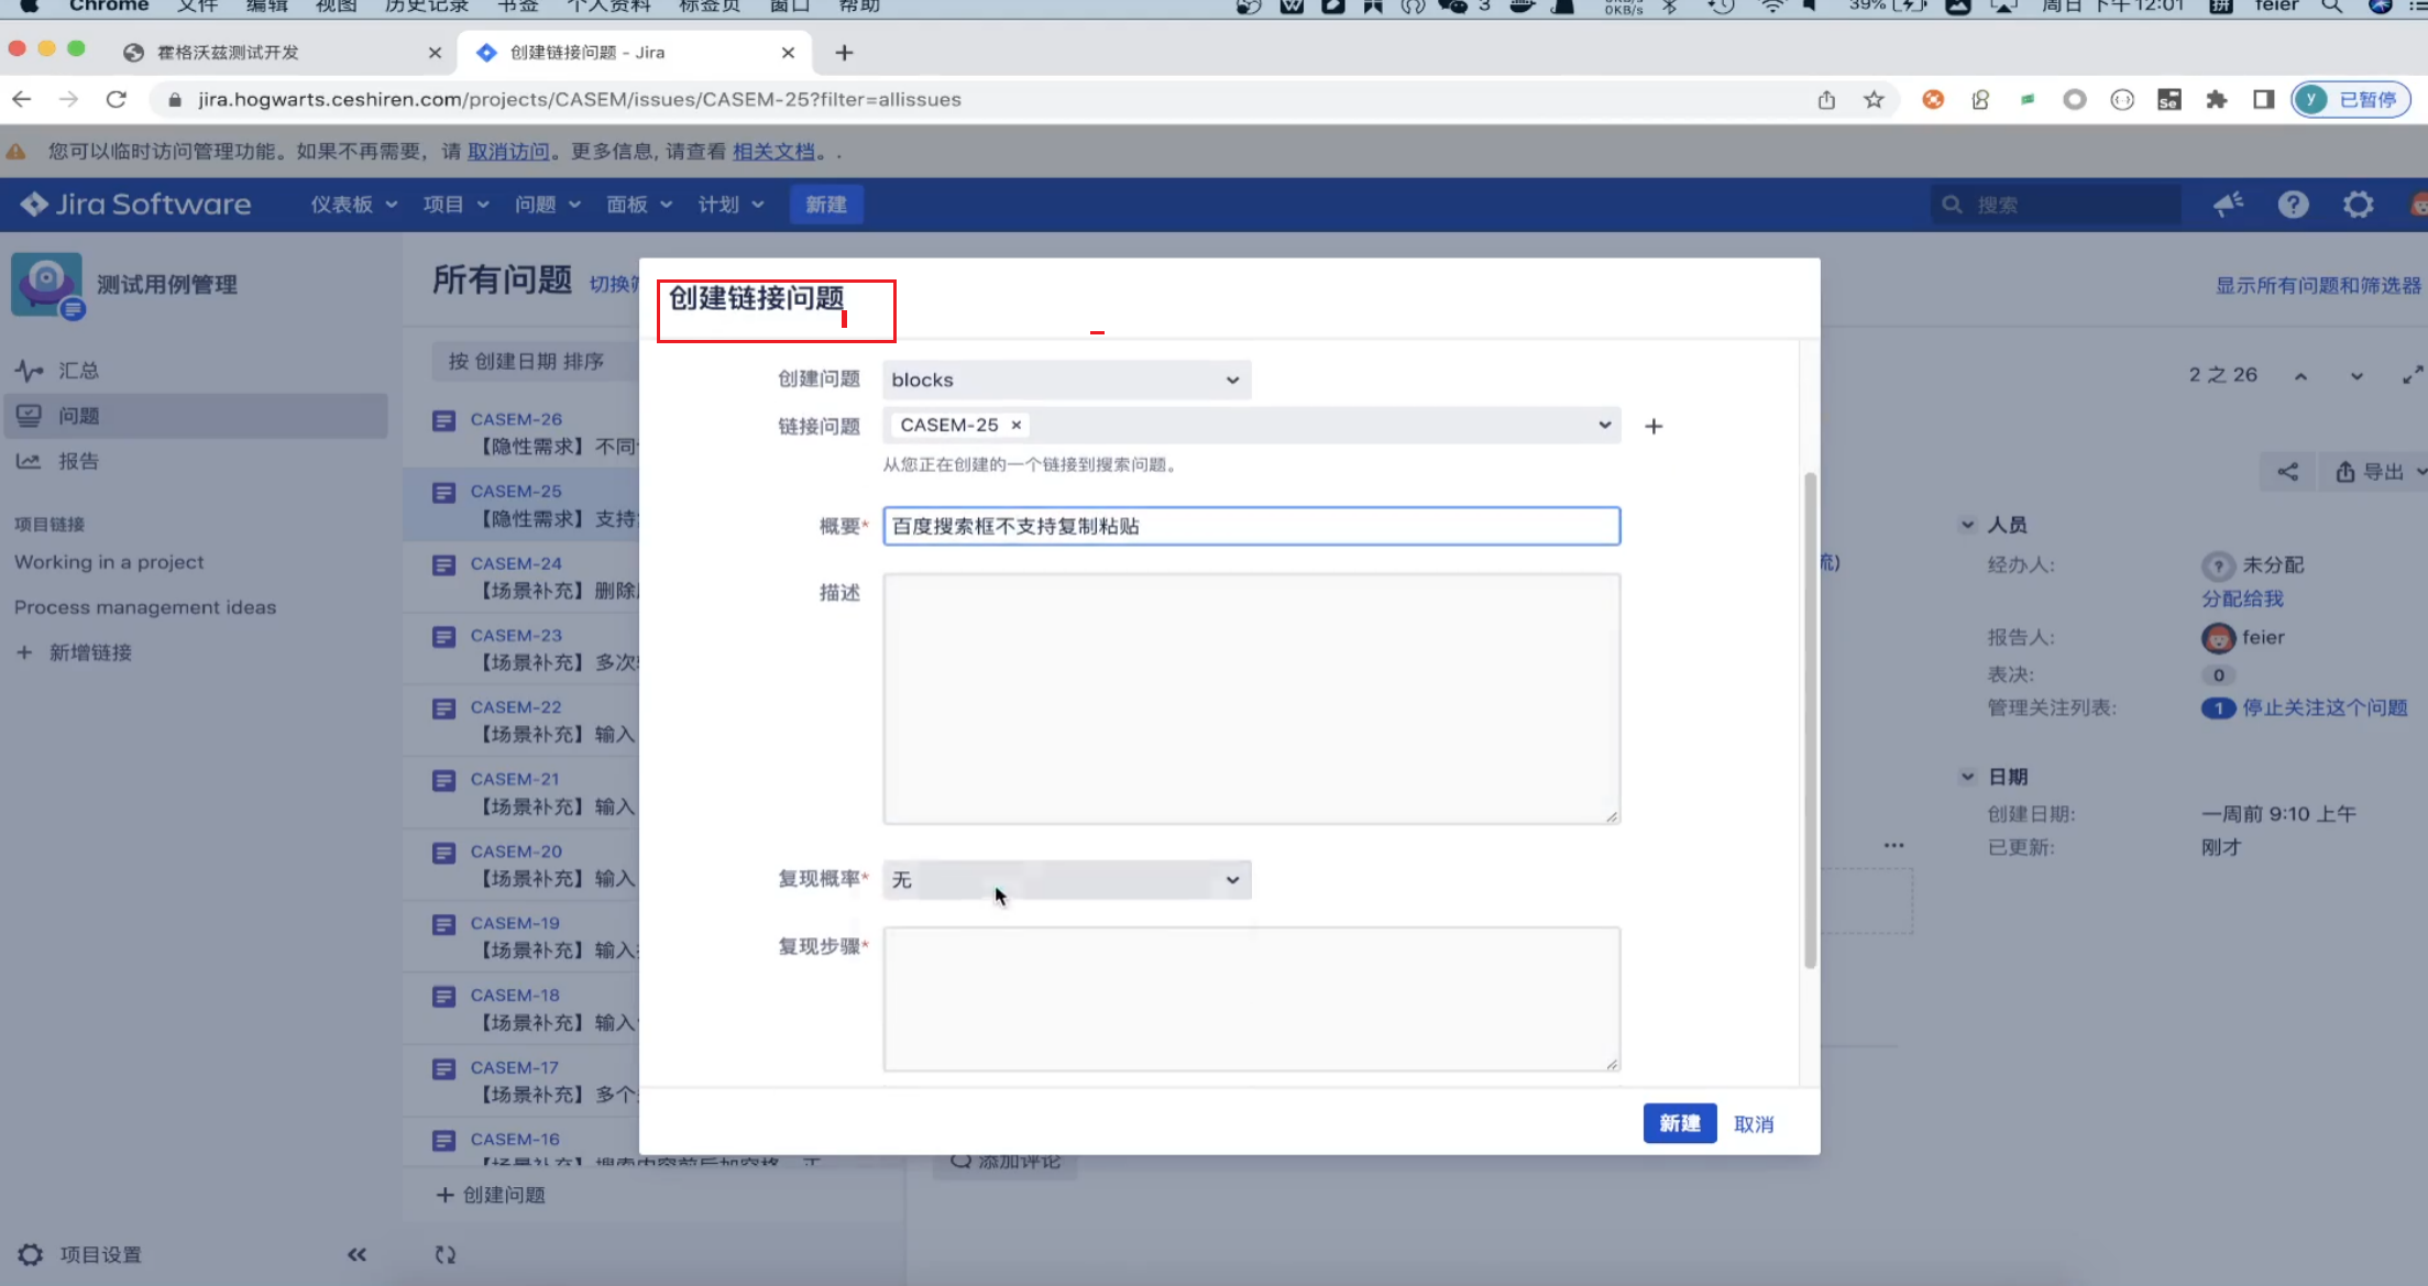Expand the Boards menu in Jira header
This screenshot has height=1286, width=2428.
pyautogui.click(x=639, y=204)
